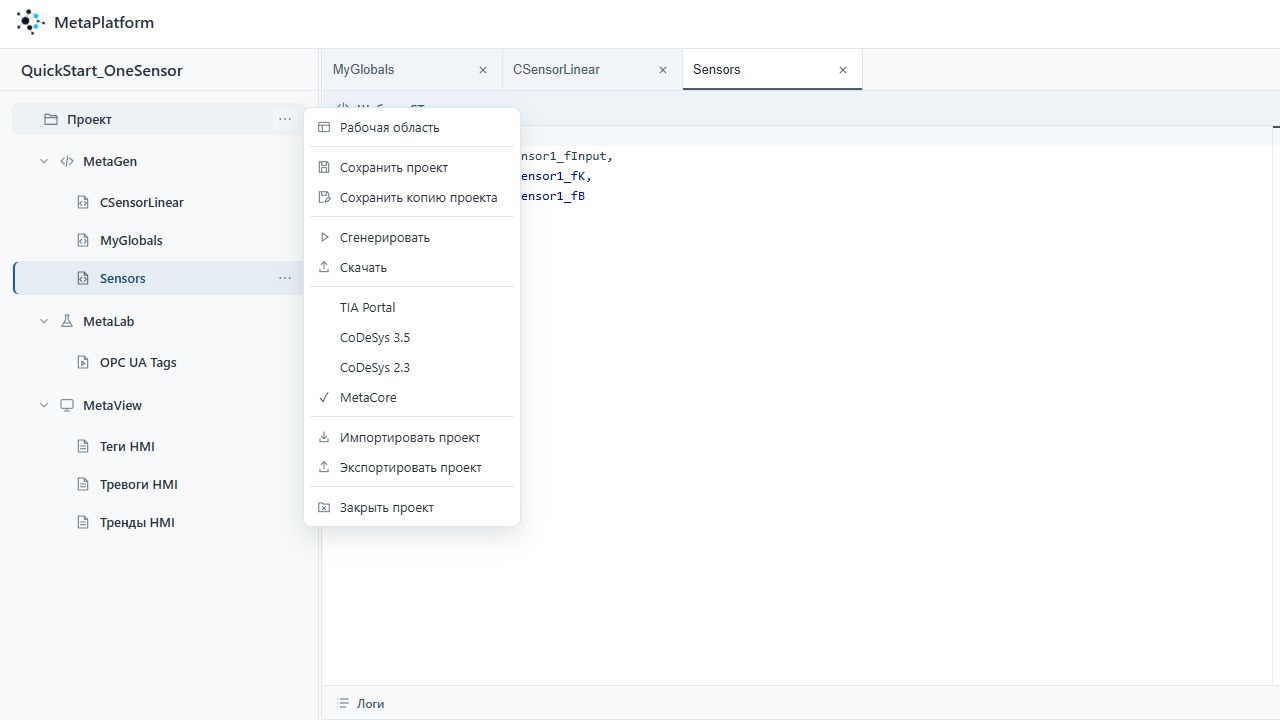1280x720 pixels.
Task: Close the CSensorLinear tab
Action: [663, 70]
